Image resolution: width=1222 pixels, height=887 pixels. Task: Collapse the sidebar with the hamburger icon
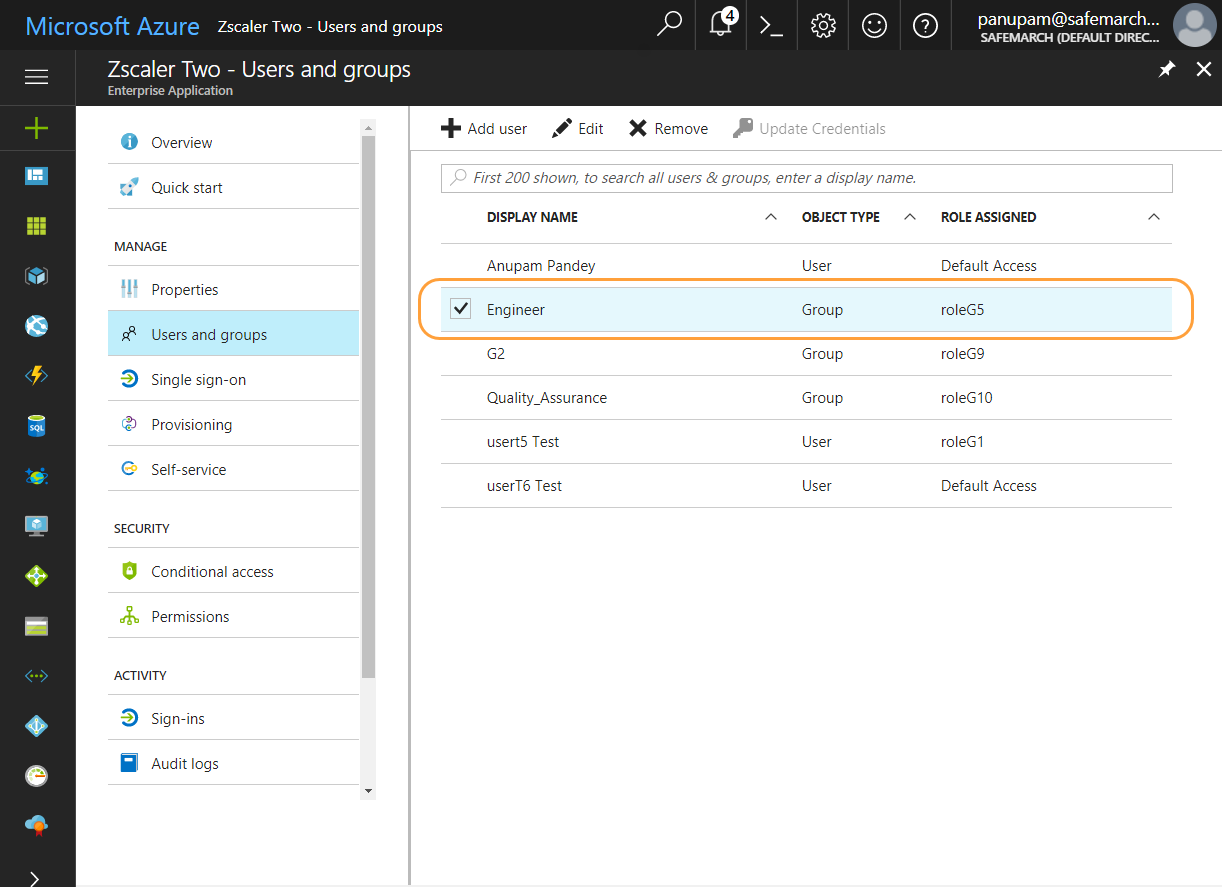[x=36, y=77]
